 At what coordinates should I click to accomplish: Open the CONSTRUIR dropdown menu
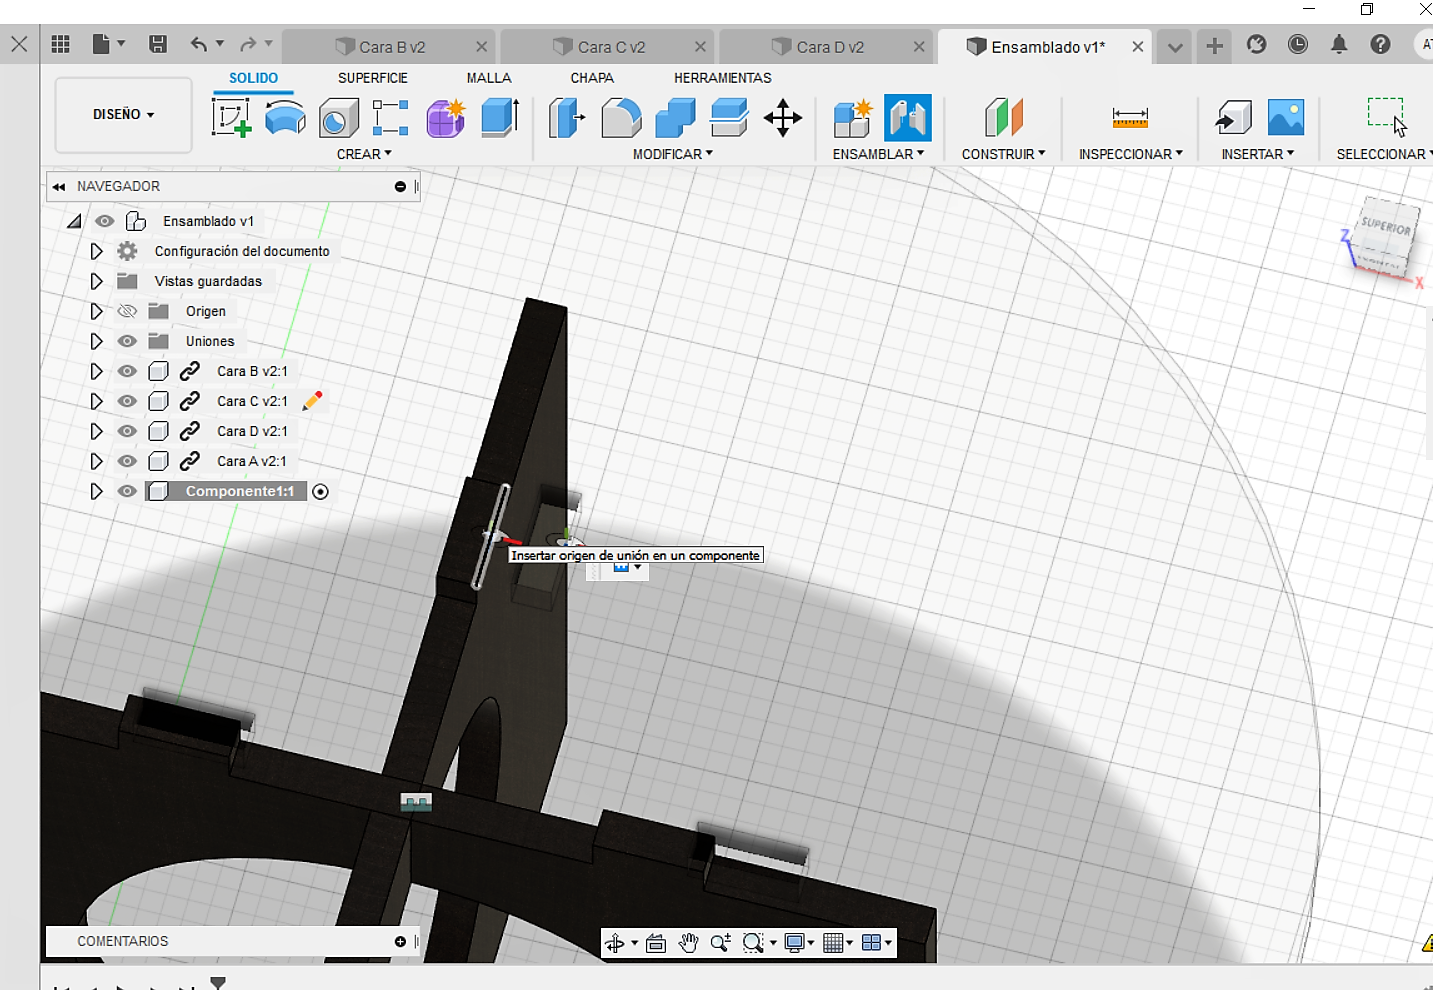1003,154
